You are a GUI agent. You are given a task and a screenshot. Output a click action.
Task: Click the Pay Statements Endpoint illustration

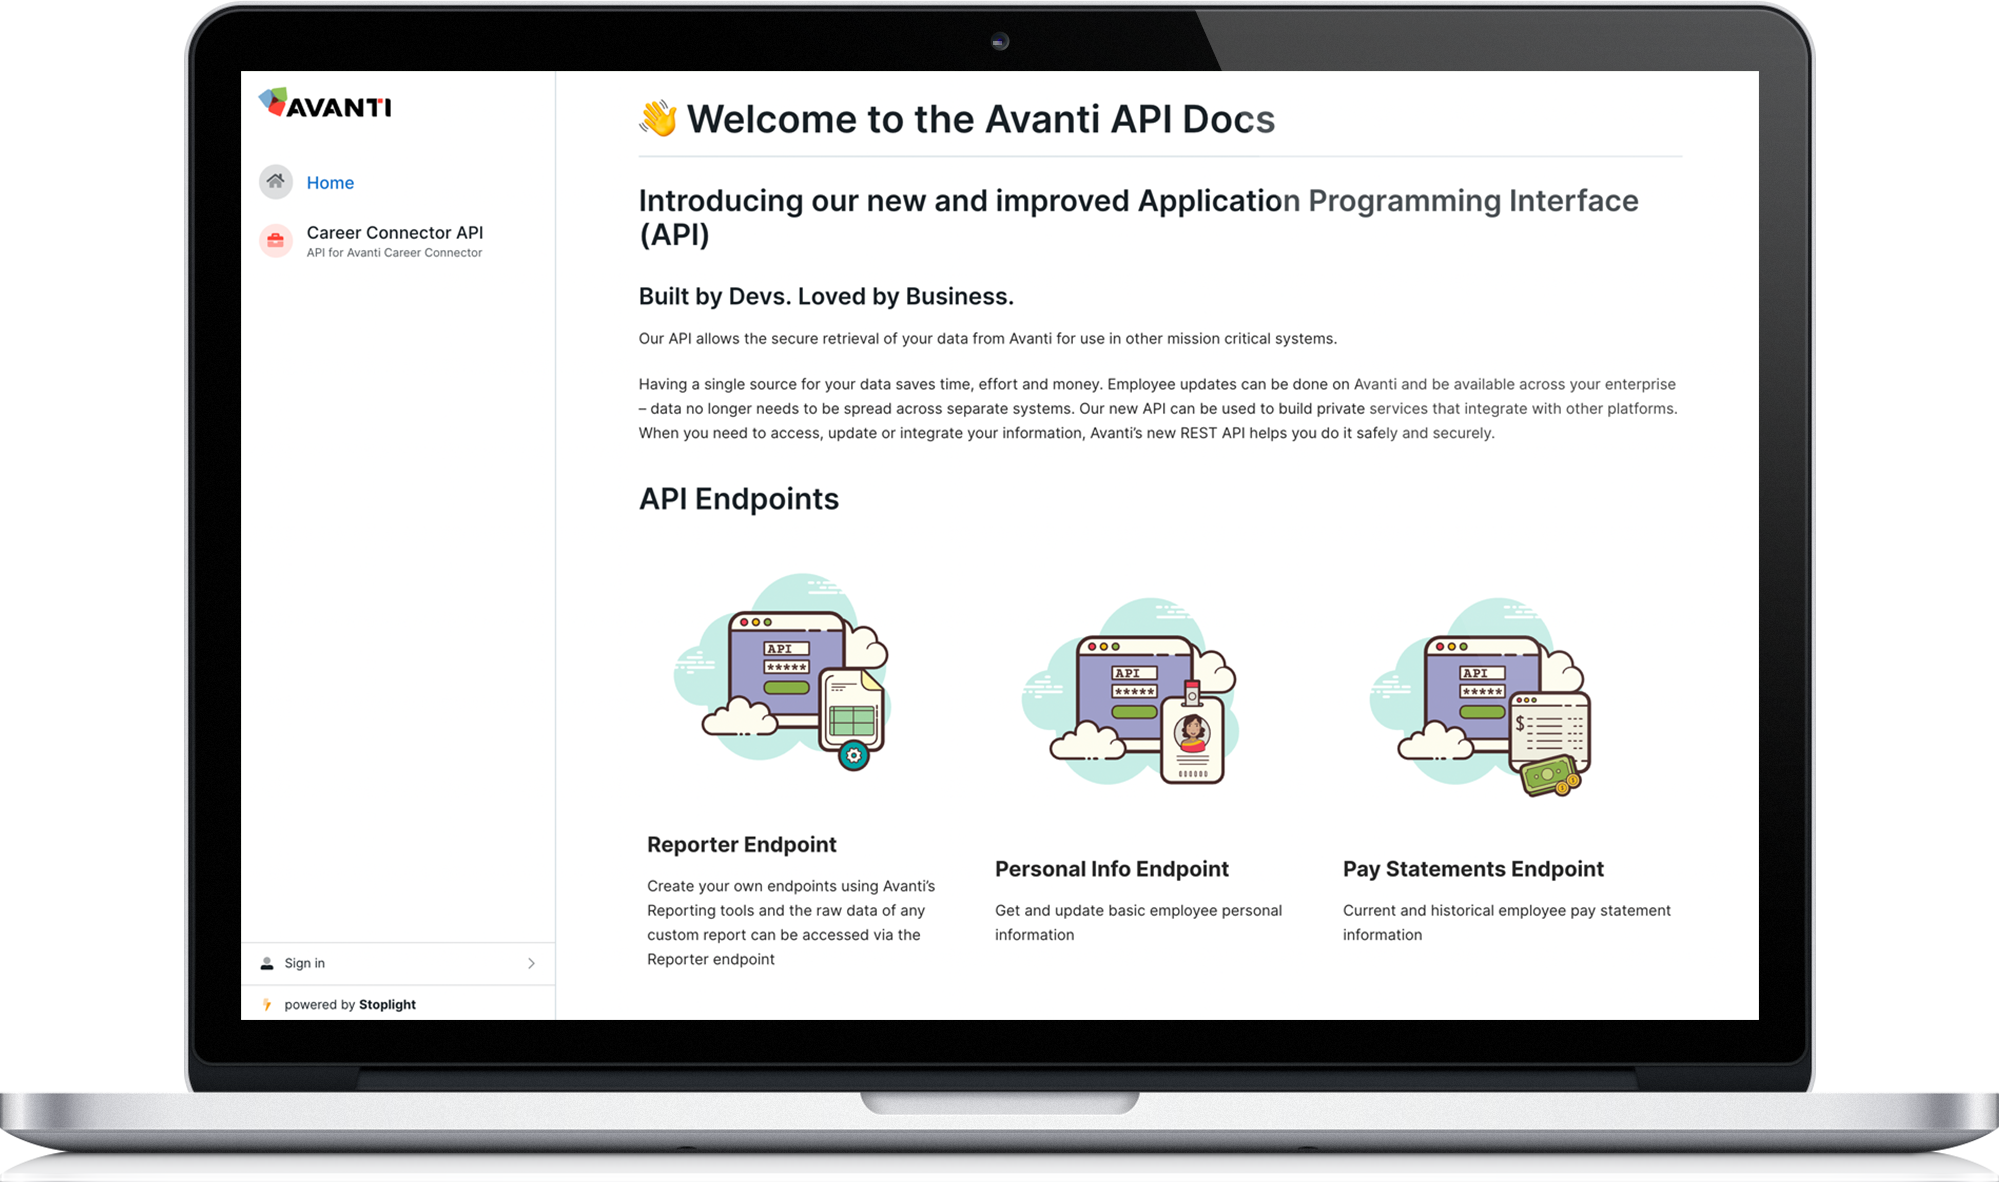pos(1480,697)
